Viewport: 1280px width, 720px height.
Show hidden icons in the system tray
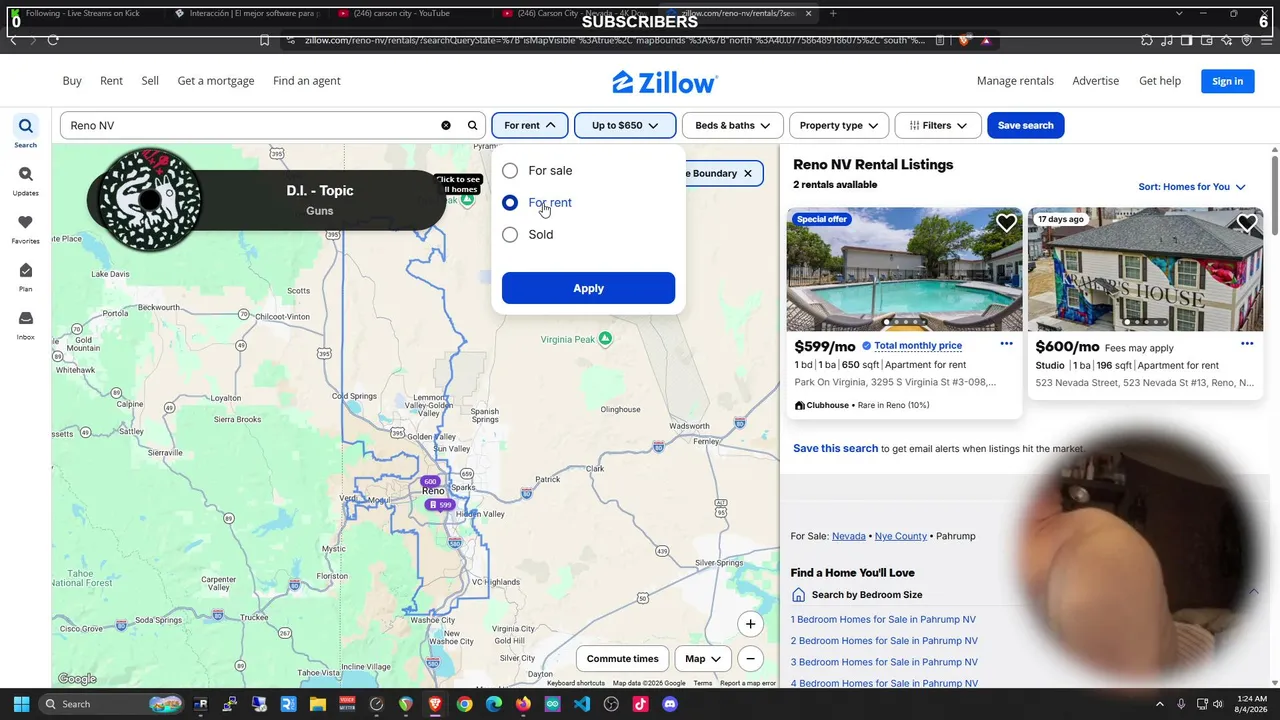tap(1160, 704)
